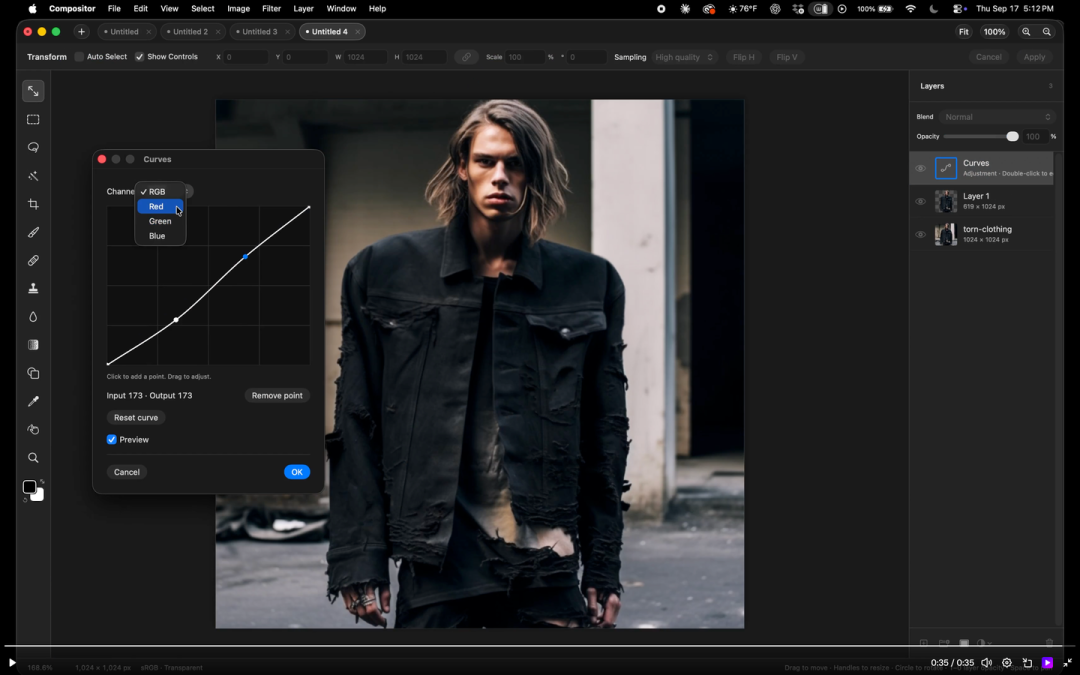The image size is (1080, 675).
Task: Select the Zoom magnifier tool
Action: [x=33, y=457]
